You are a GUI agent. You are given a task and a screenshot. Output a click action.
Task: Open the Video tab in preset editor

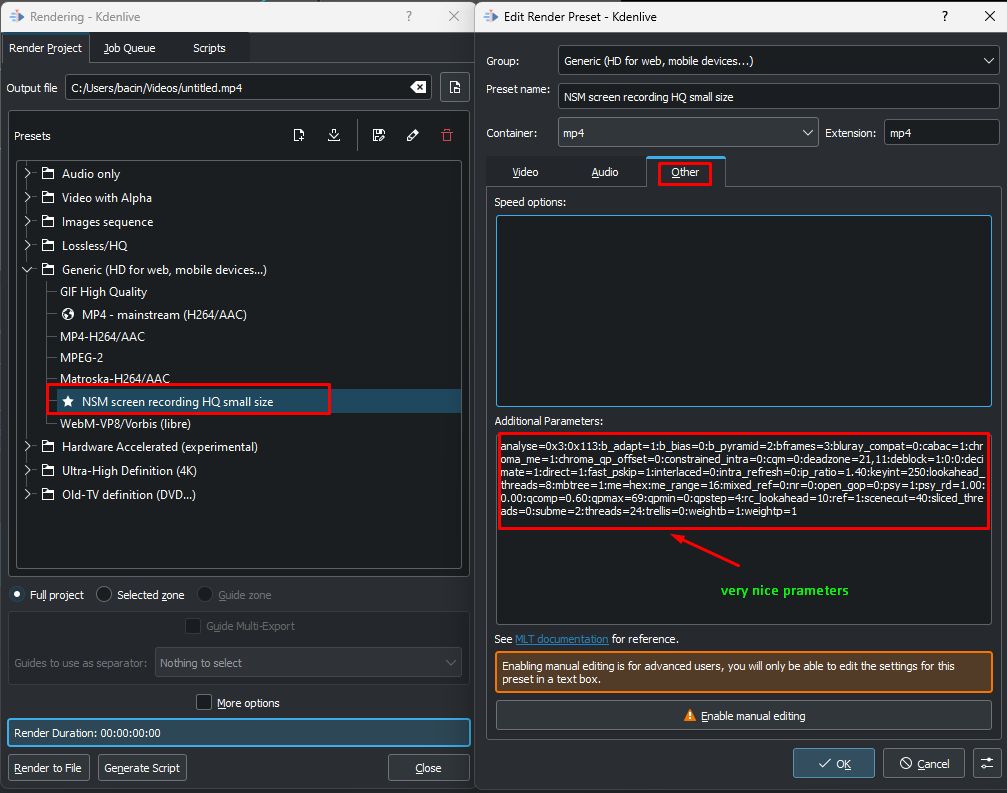point(525,172)
